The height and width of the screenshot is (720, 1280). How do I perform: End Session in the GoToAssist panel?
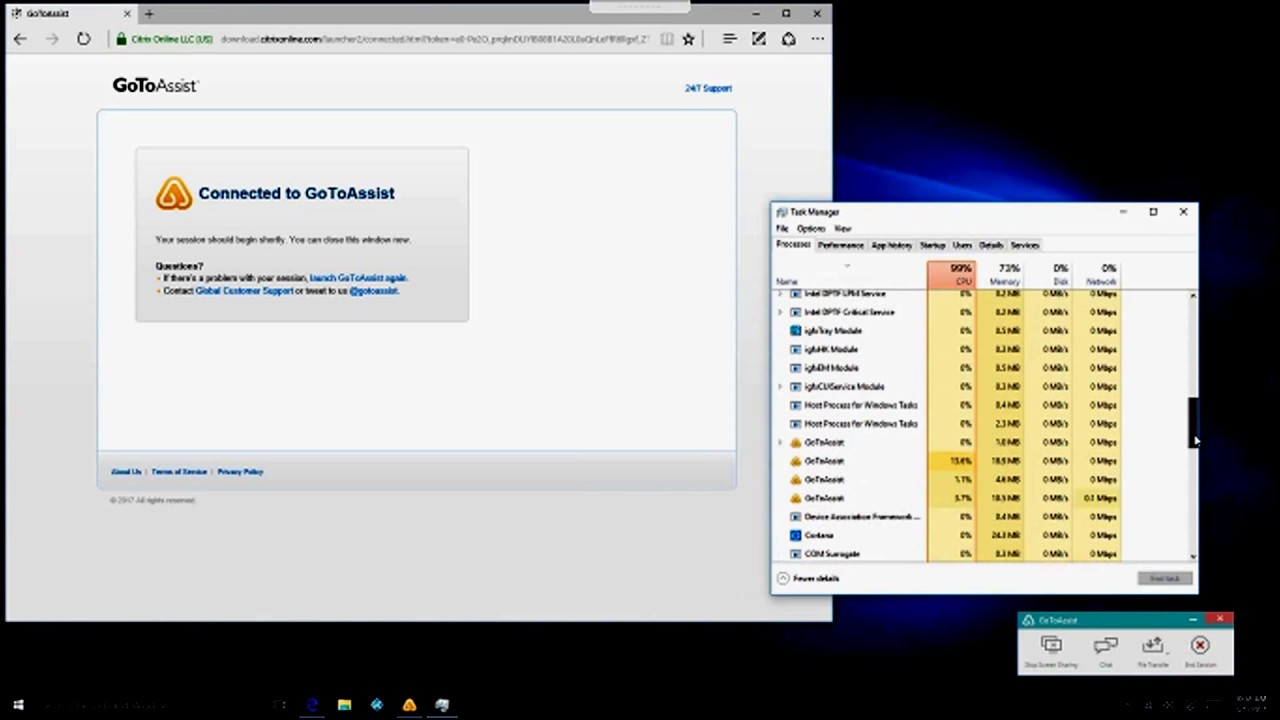tap(1200, 650)
